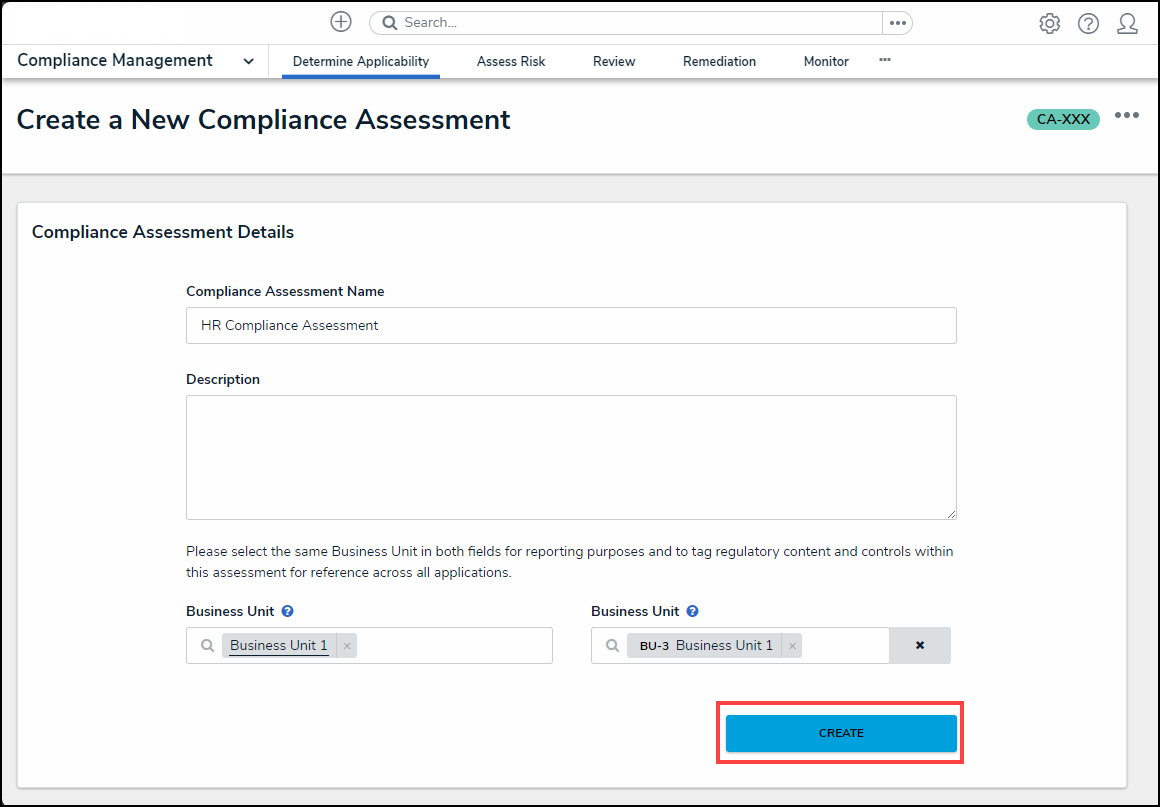Viewport: 1160px width, 807px height.
Task: Show help for right Business Unit field
Action: [693, 611]
